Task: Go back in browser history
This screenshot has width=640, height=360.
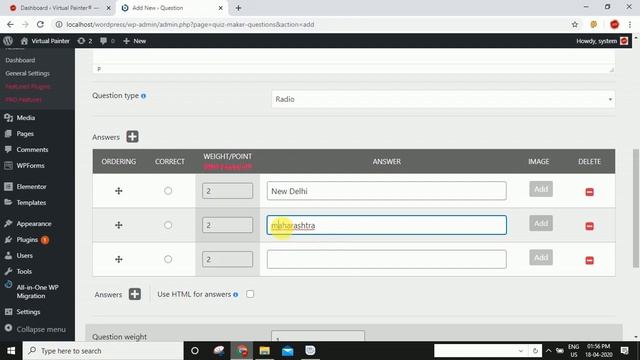Action: tap(10, 24)
